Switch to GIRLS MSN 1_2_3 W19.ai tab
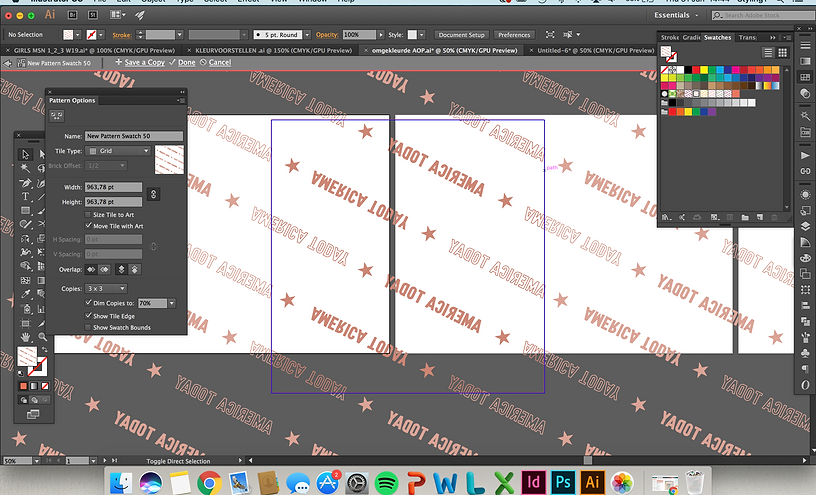Image resolution: width=816 pixels, height=495 pixels. [x=94, y=50]
